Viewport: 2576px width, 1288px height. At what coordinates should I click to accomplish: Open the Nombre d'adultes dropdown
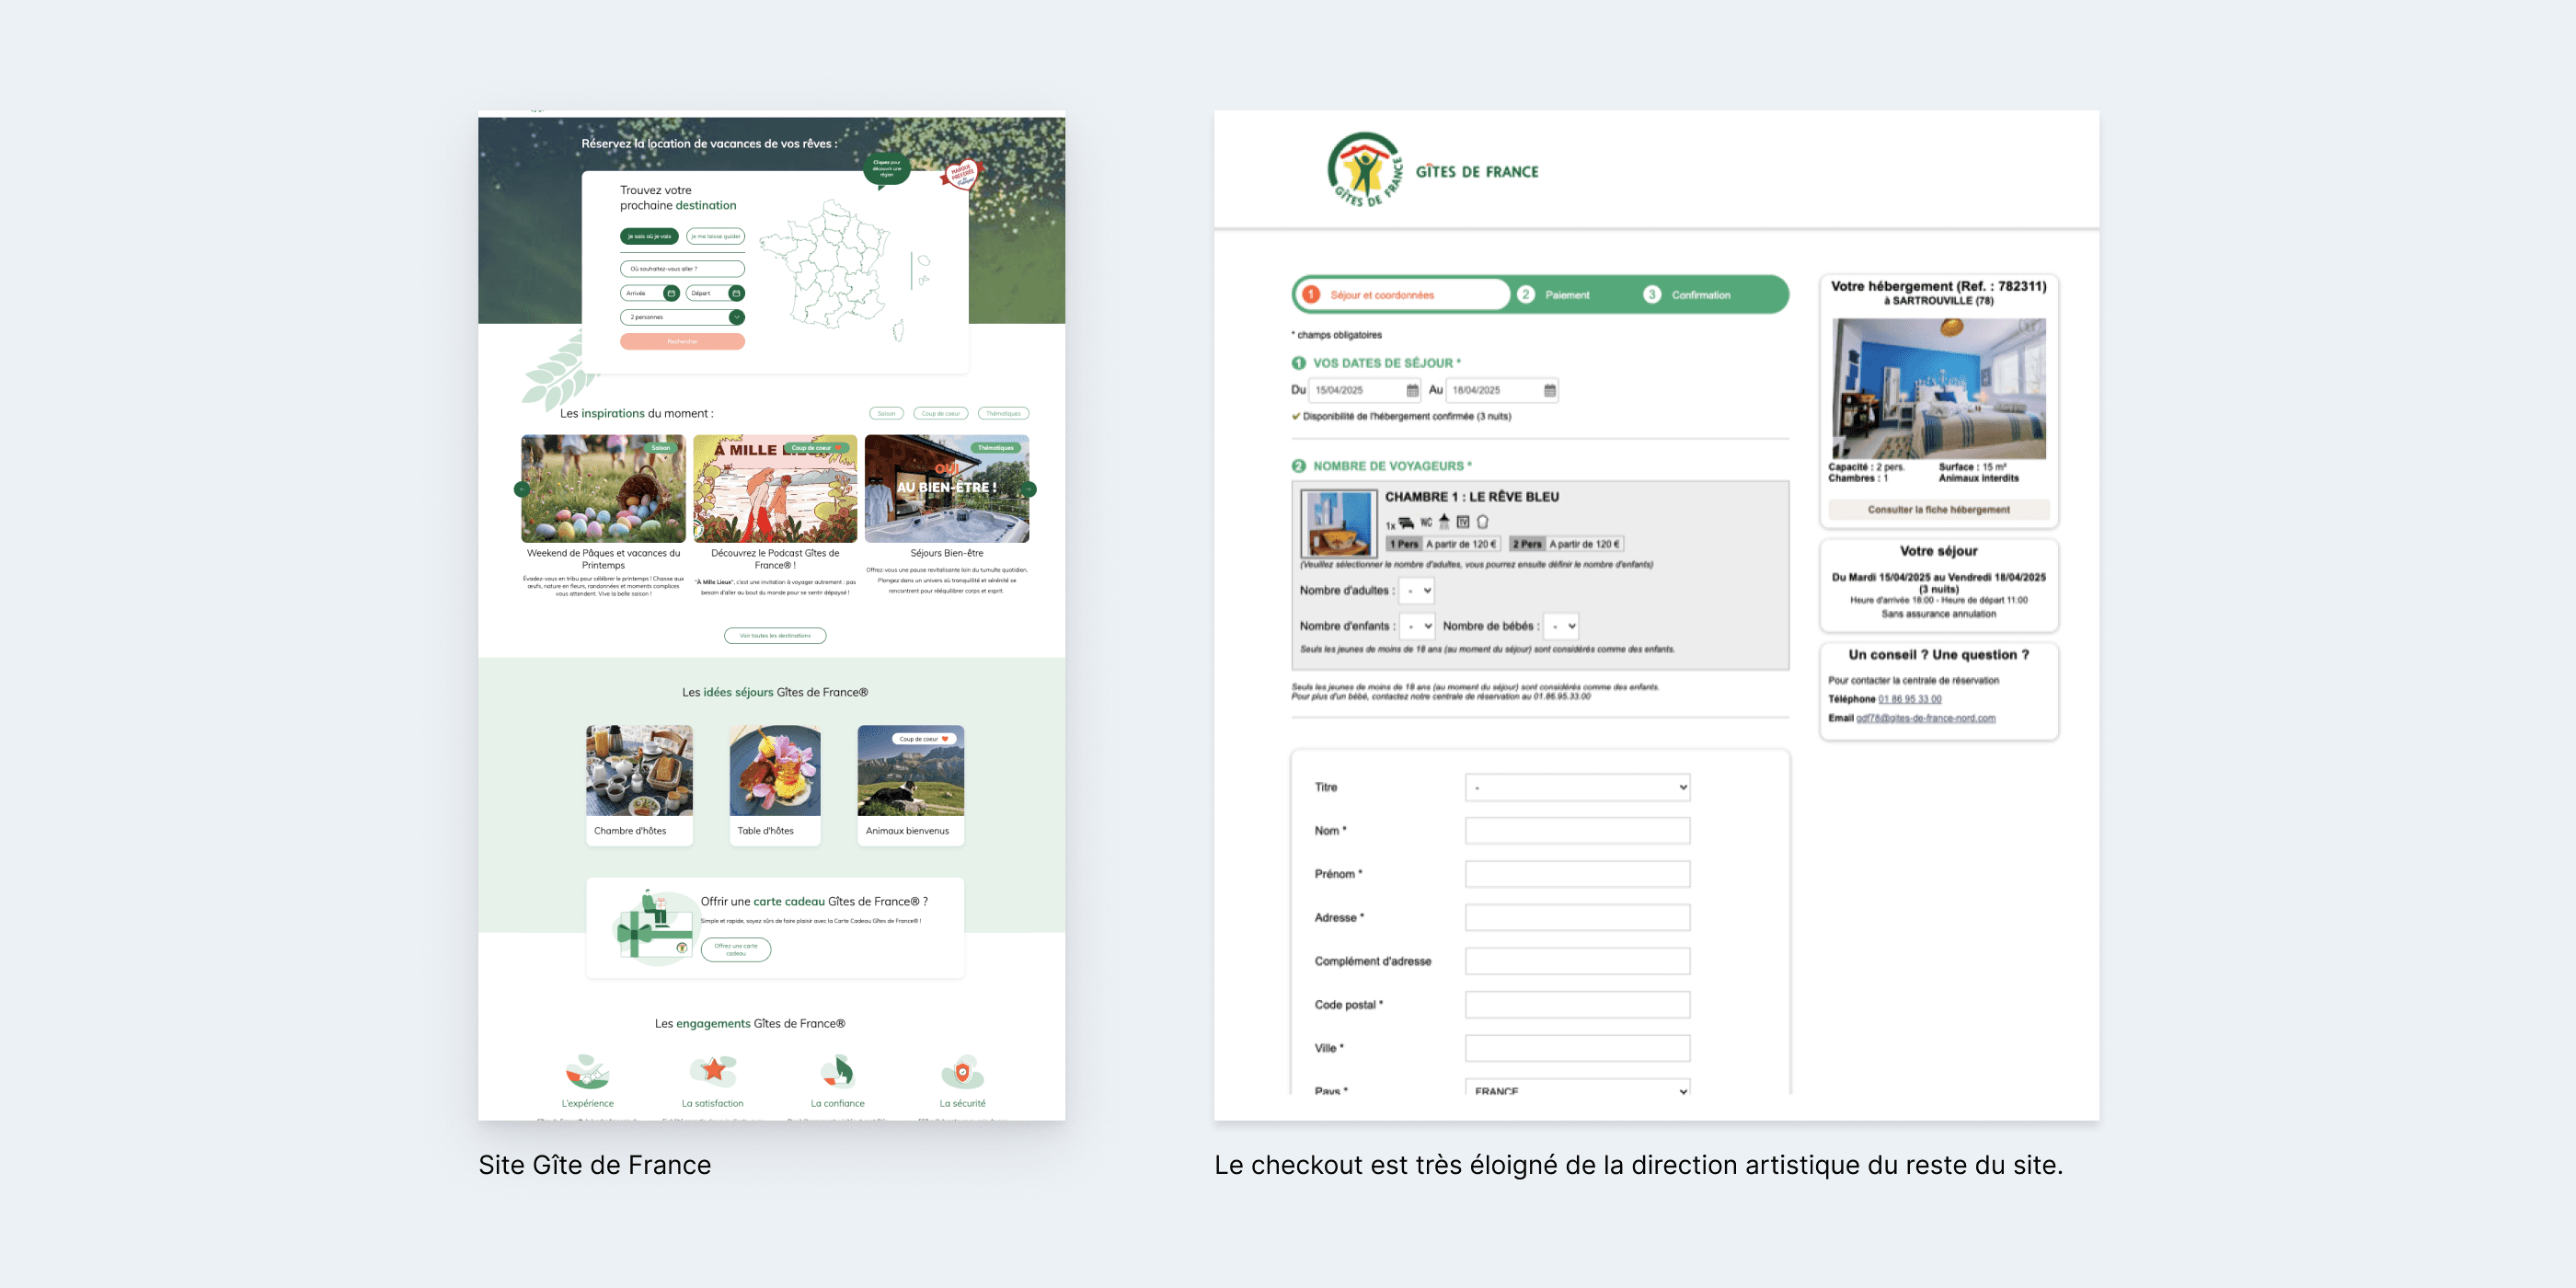click(1417, 590)
